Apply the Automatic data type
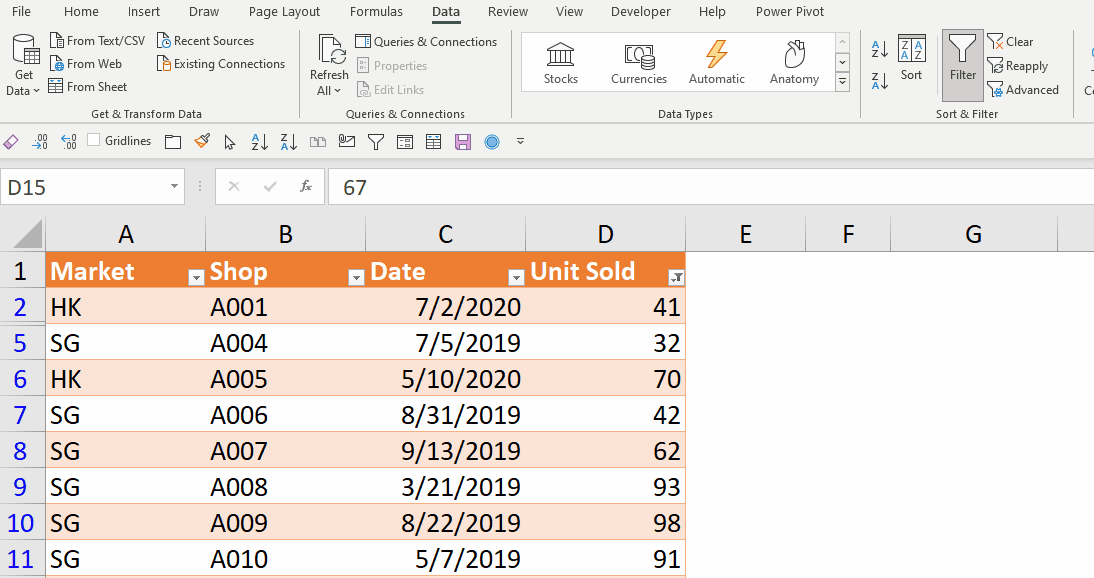The height and width of the screenshot is (578, 1094). [x=716, y=62]
